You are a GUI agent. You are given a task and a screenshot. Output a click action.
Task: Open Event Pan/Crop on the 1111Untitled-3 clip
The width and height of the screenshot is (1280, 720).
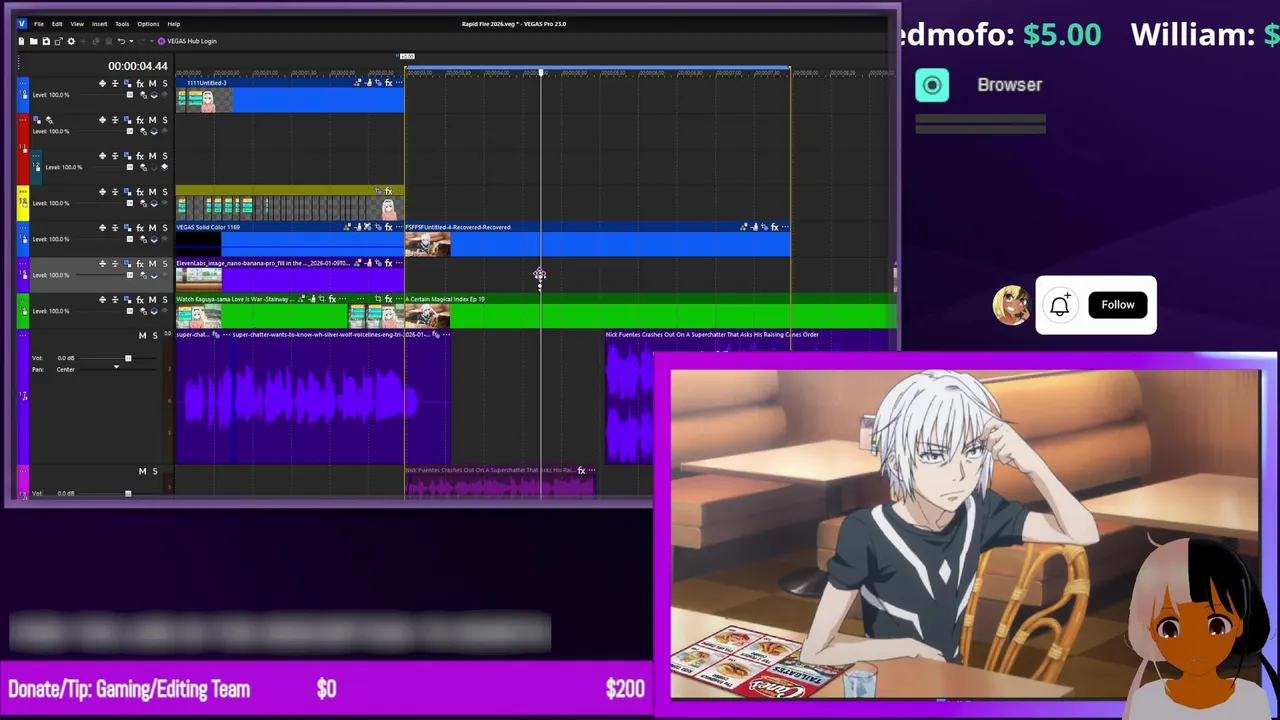click(378, 83)
